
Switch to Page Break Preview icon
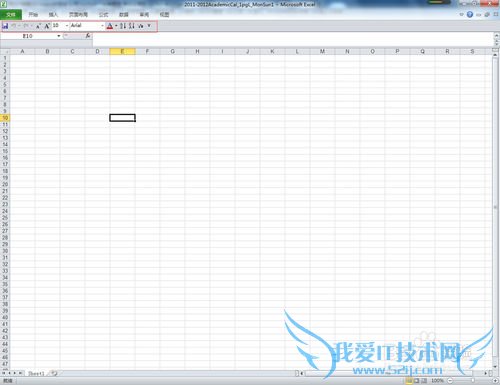tap(424, 380)
